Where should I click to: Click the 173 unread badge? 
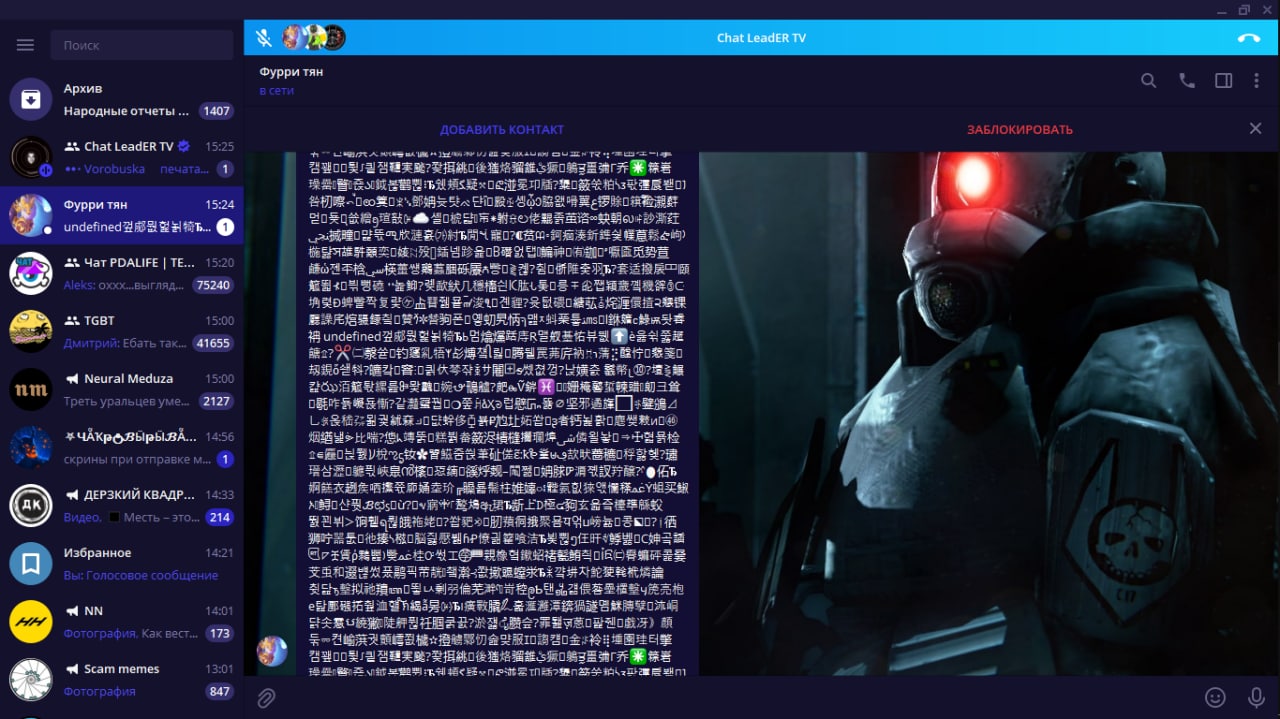(219, 633)
